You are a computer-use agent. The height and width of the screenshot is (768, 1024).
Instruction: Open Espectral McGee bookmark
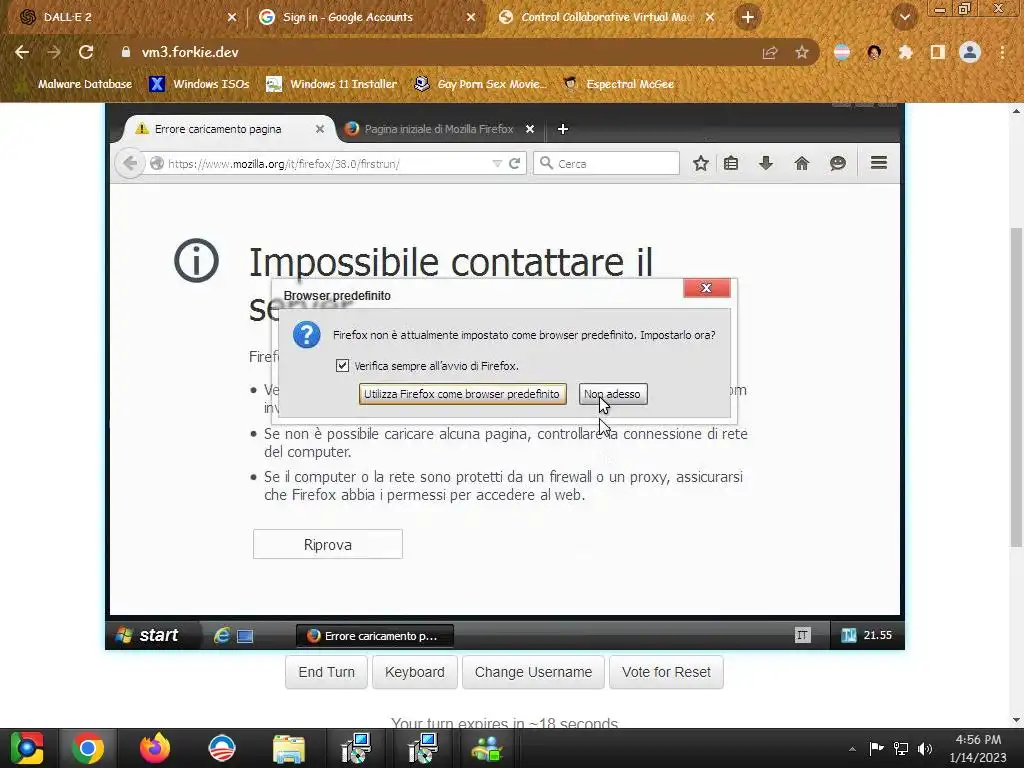click(619, 84)
